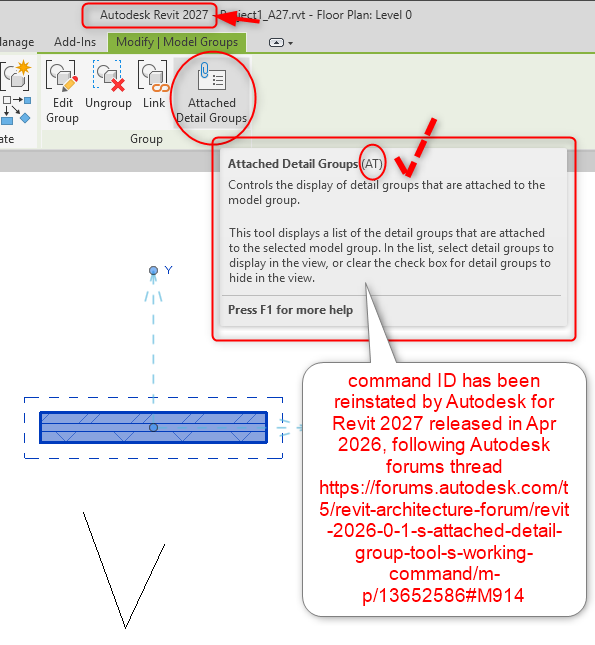
Task: Click the 'Attached Detail Groups (AT)' tooltip title
Action: coord(305,164)
